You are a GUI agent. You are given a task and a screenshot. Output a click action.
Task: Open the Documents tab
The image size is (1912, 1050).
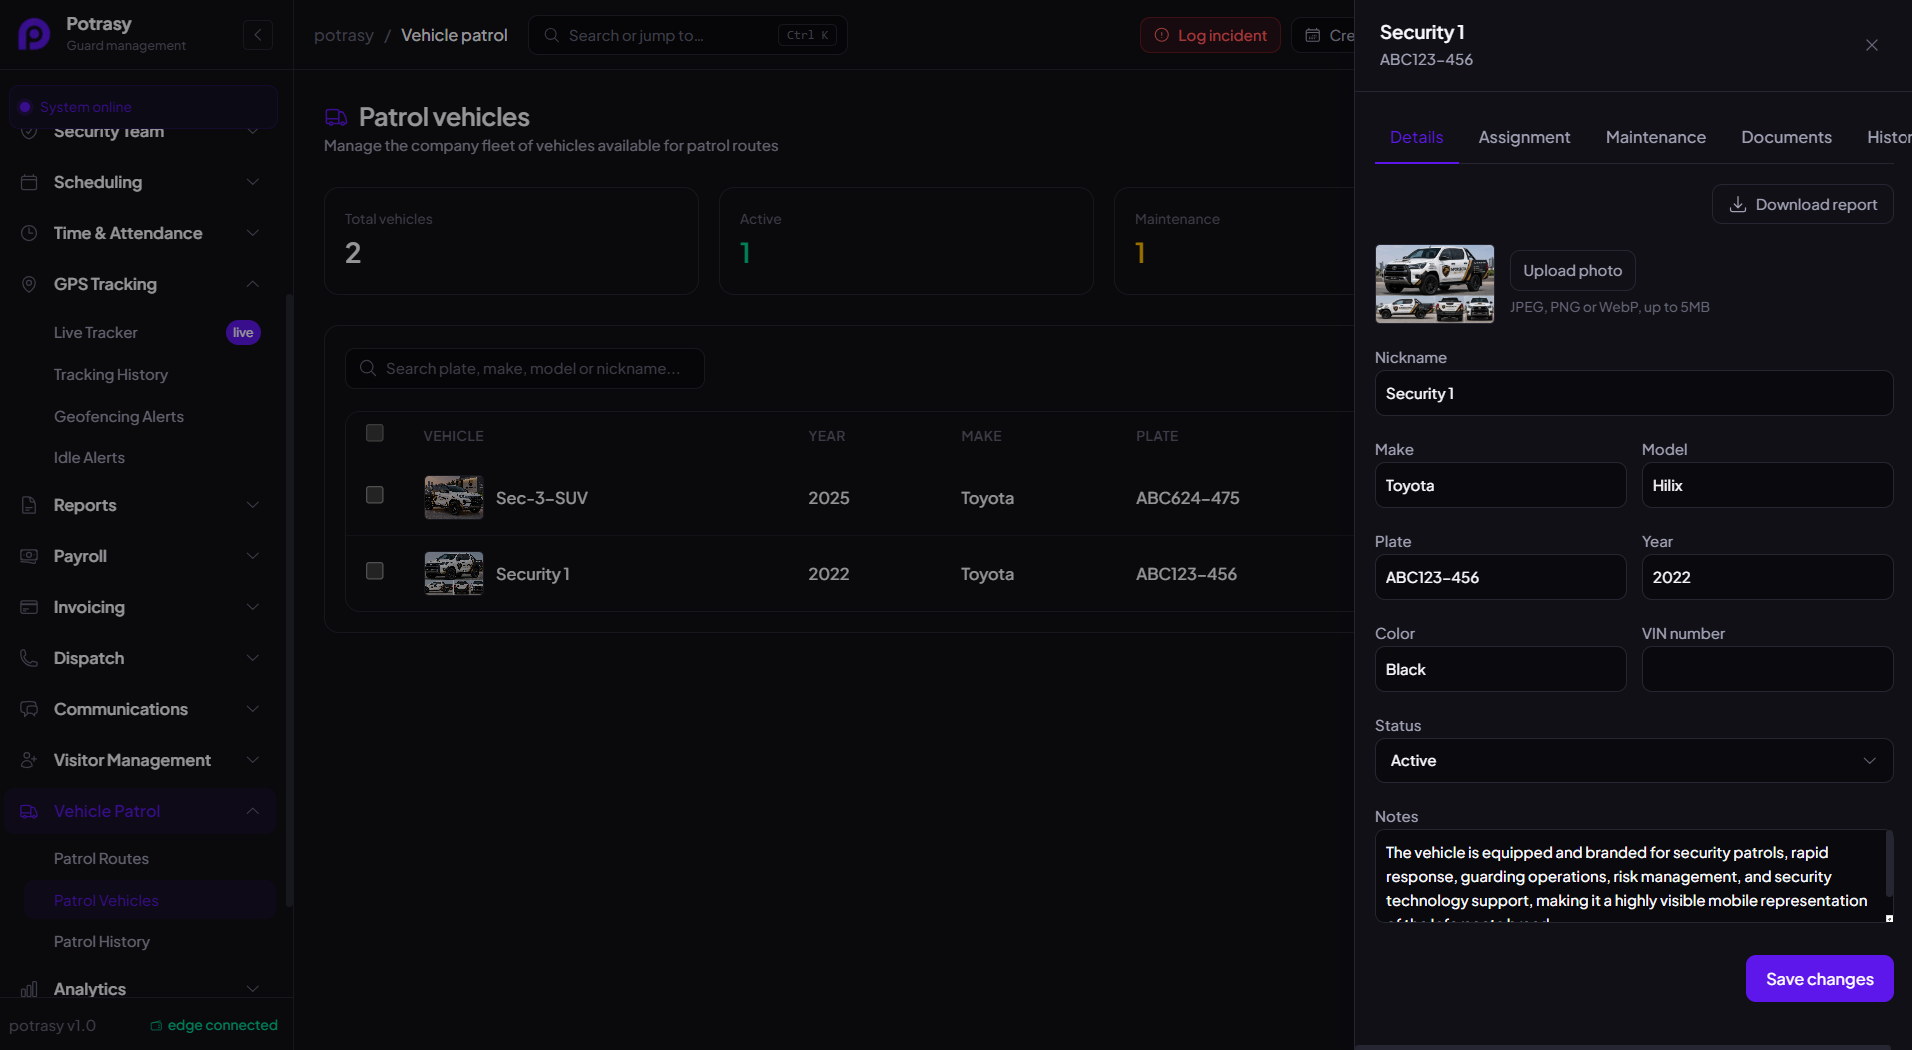point(1786,138)
